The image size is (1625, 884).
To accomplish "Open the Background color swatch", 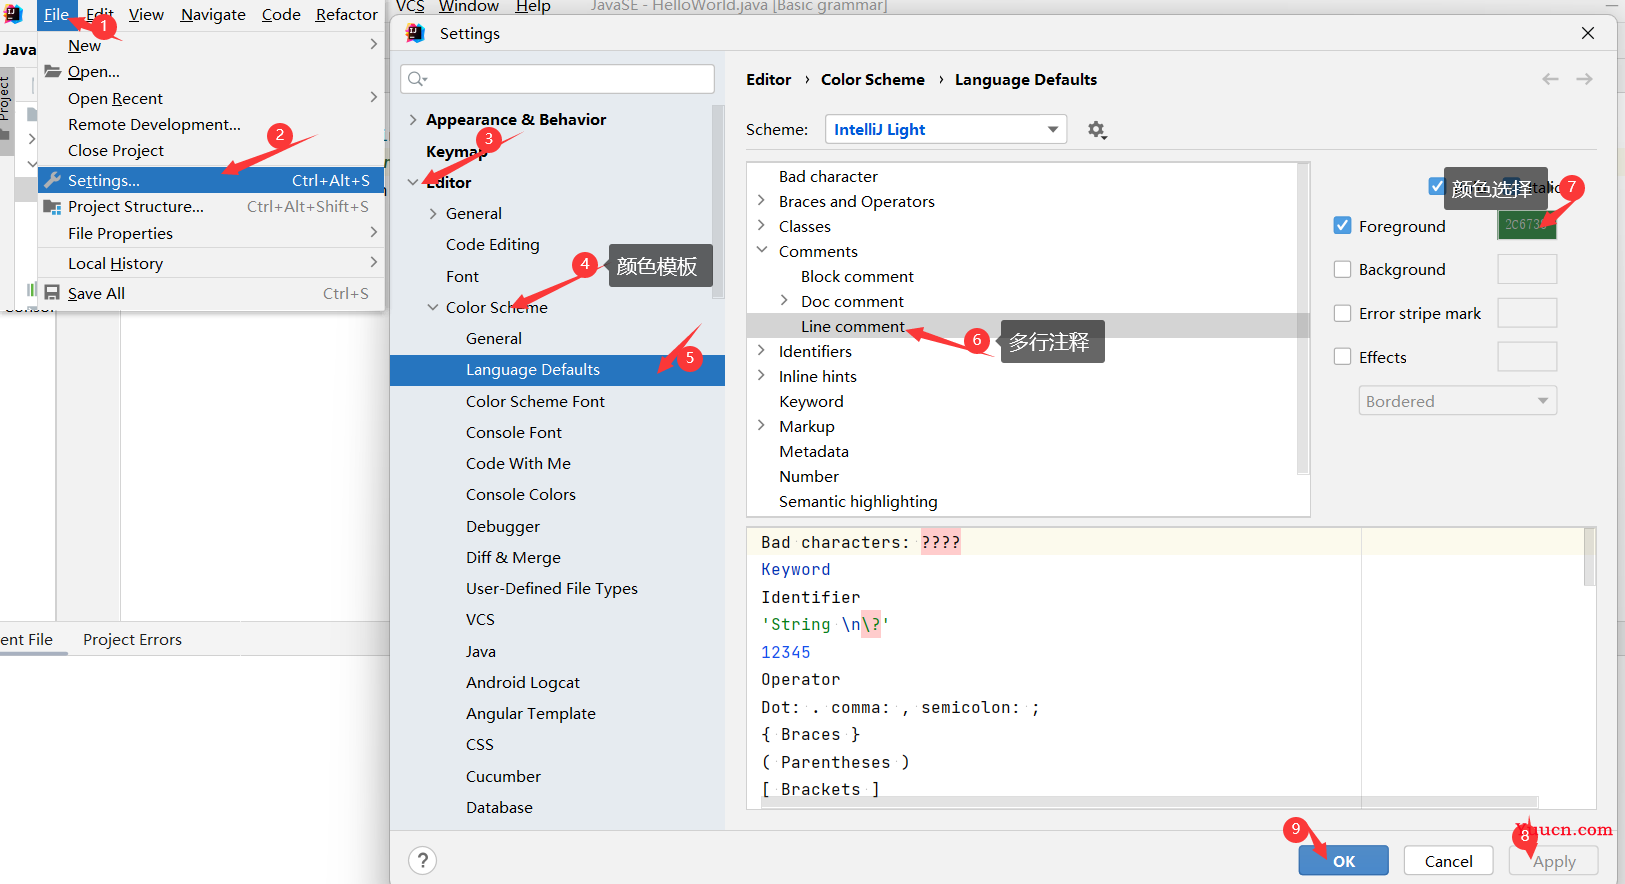I will click(1527, 269).
